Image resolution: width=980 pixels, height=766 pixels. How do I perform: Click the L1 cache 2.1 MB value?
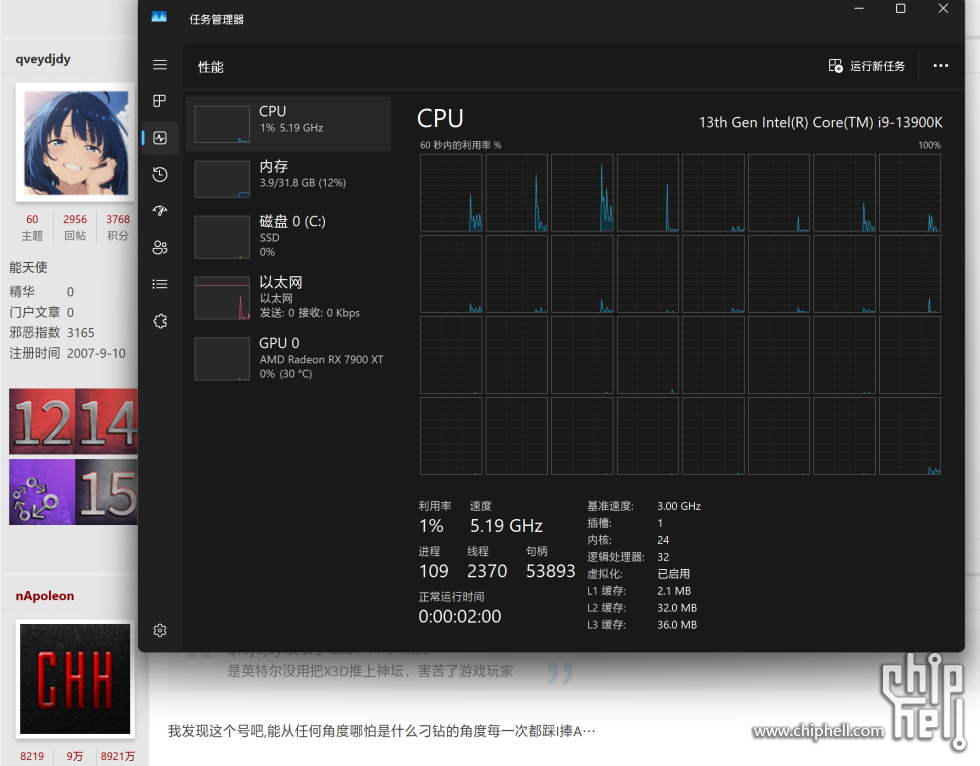pos(674,591)
